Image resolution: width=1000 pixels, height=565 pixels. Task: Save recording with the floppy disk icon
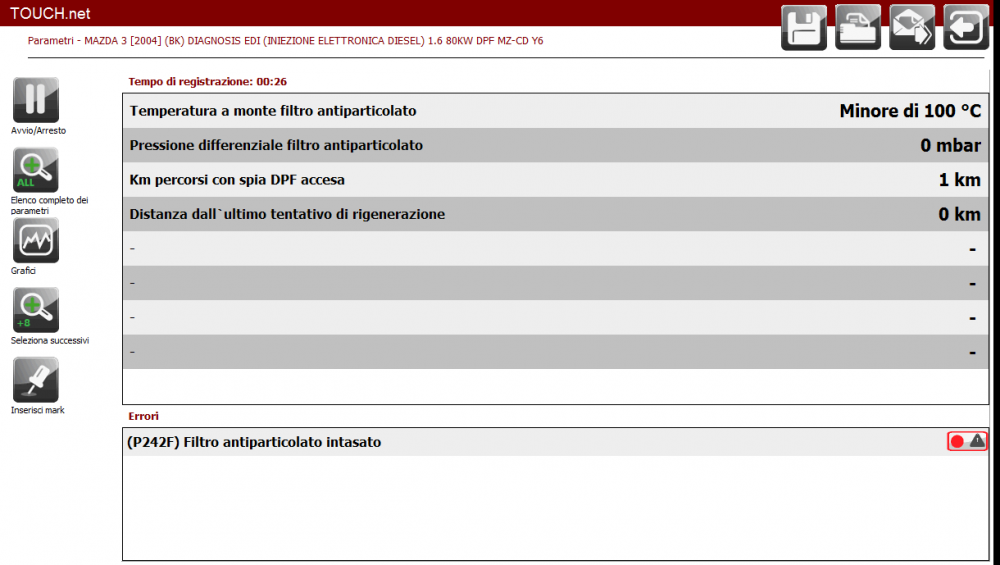pyautogui.click(x=804, y=27)
